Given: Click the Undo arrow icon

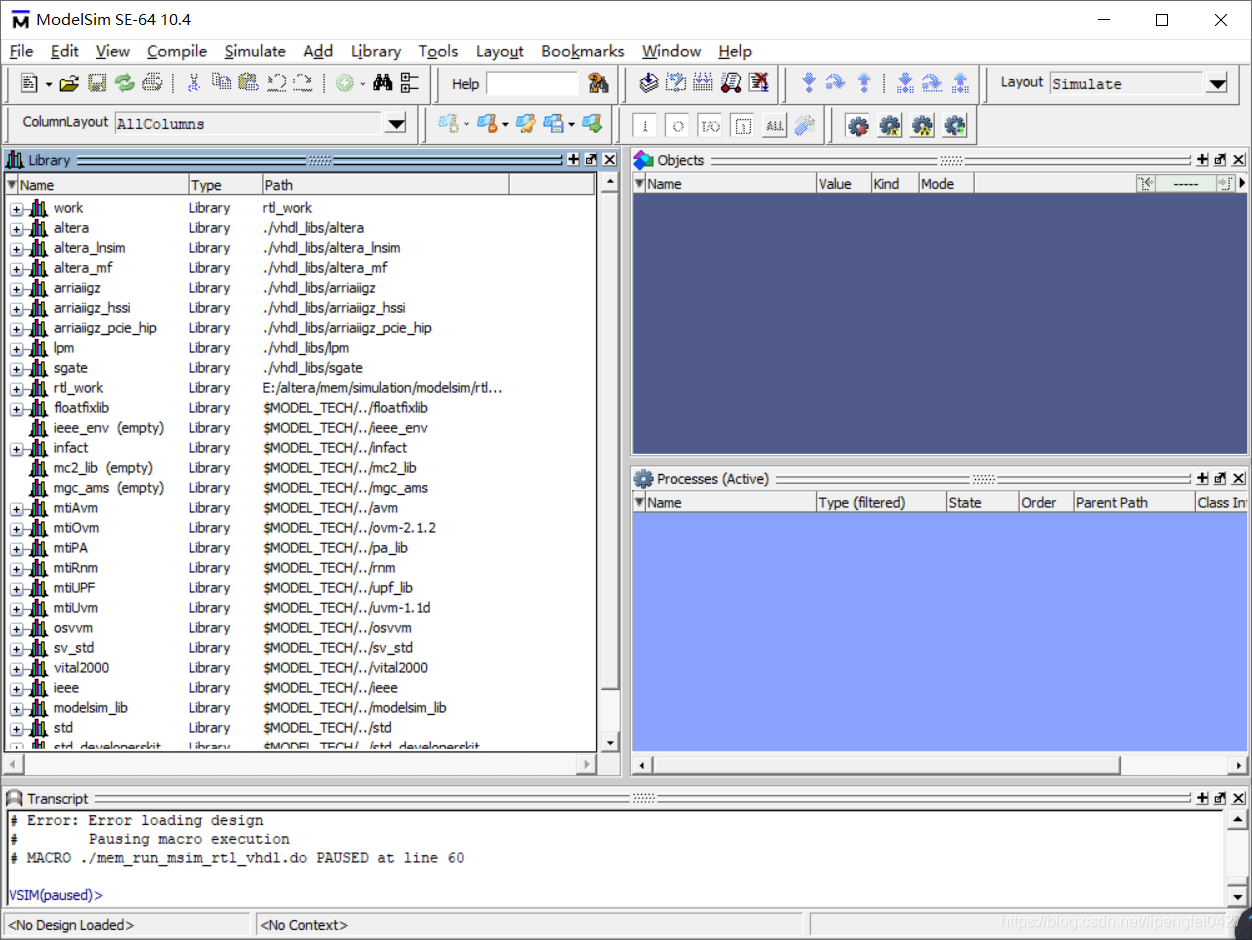Looking at the screenshot, I should 276,84.
